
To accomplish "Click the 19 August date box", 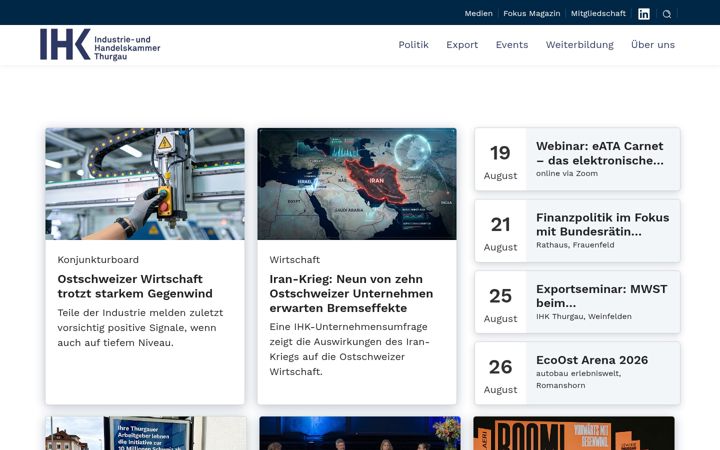I will 501,159.
